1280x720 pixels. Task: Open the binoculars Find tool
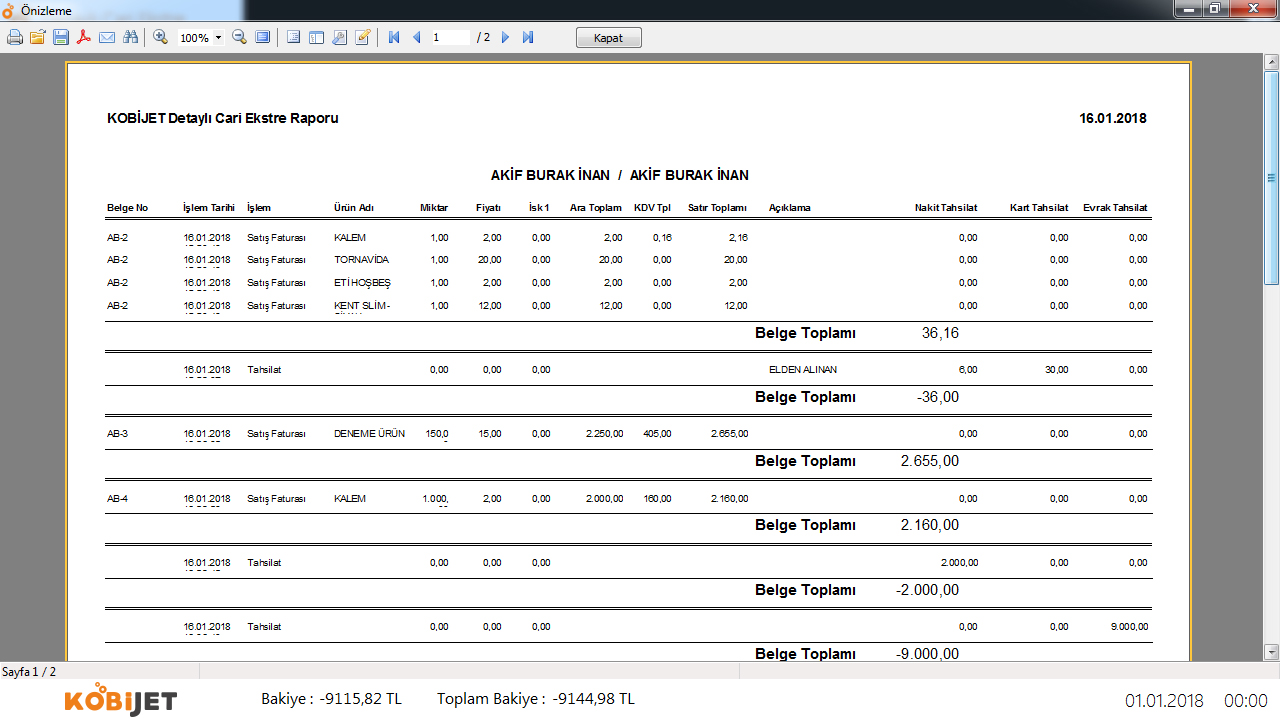tap(130, 37)
